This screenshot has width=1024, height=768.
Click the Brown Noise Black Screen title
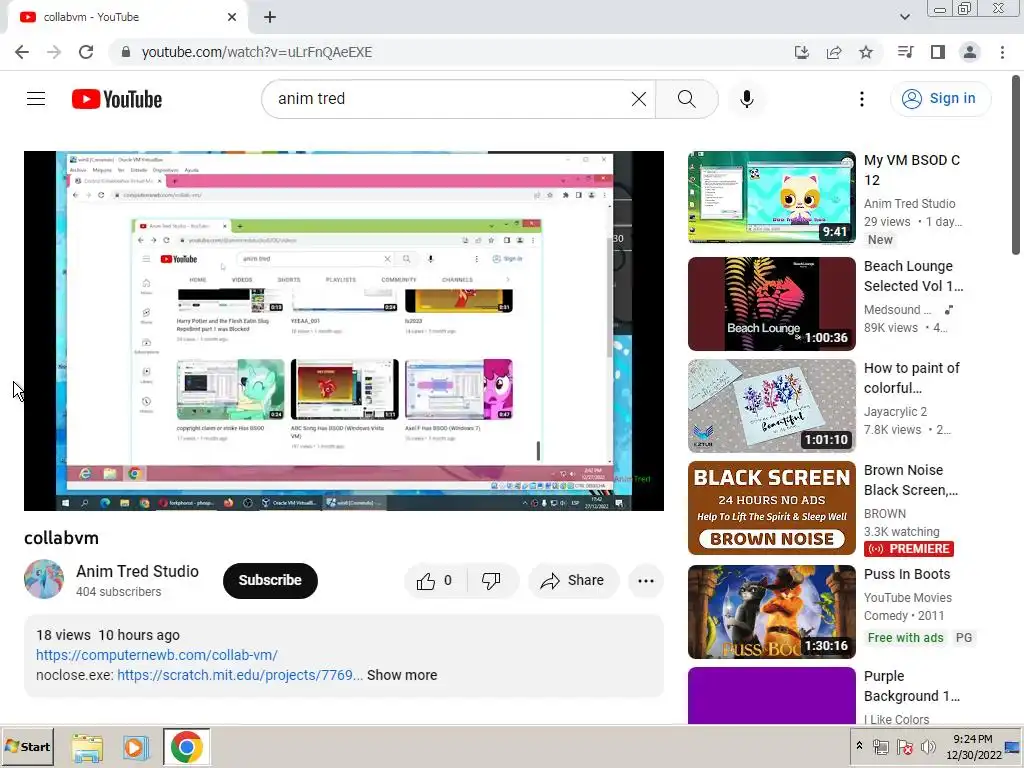coord(910,480)
